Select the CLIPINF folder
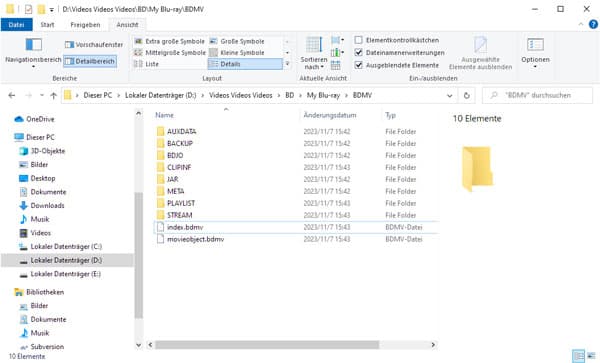The height and width of the screenshot is (363, 600). [179, 167]
